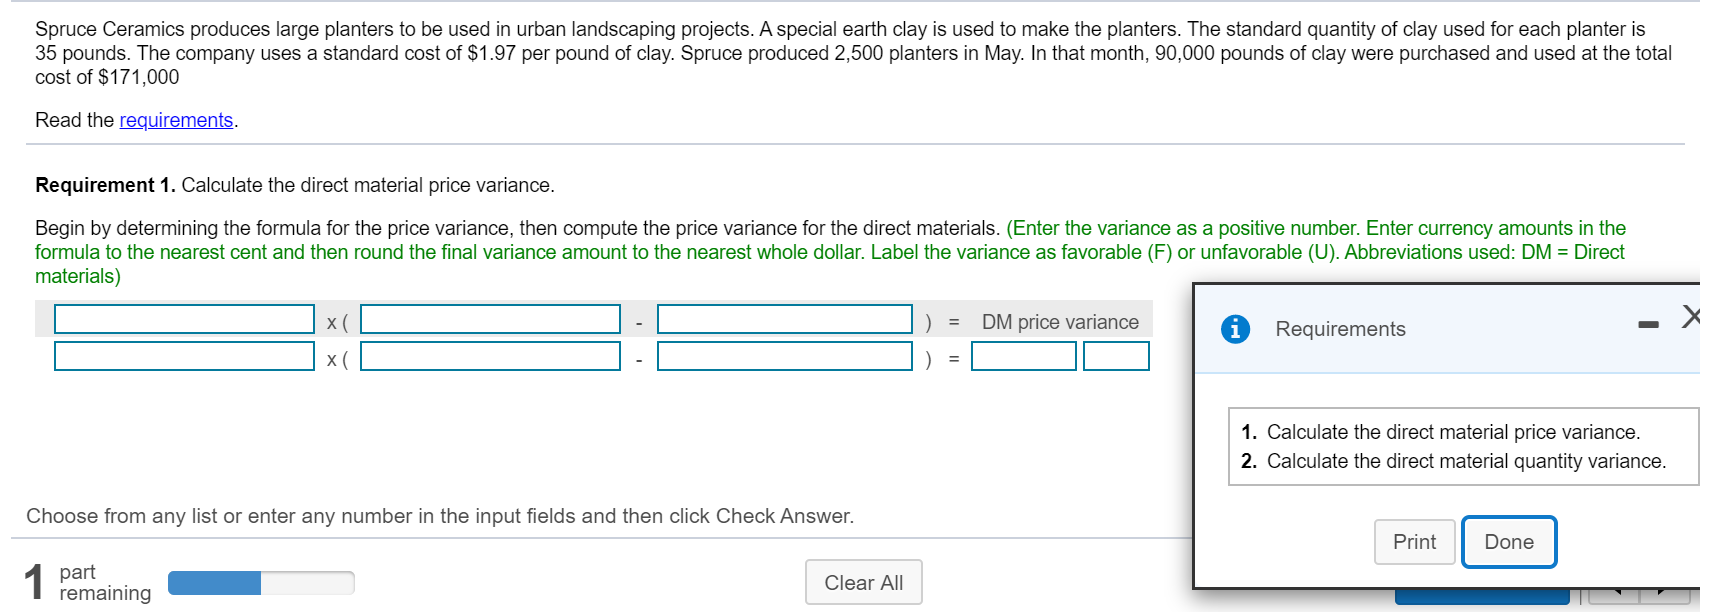The image size is (1711, 612).
Task: Select the second-row field after the minus sign
Action: tap(784, 357)
